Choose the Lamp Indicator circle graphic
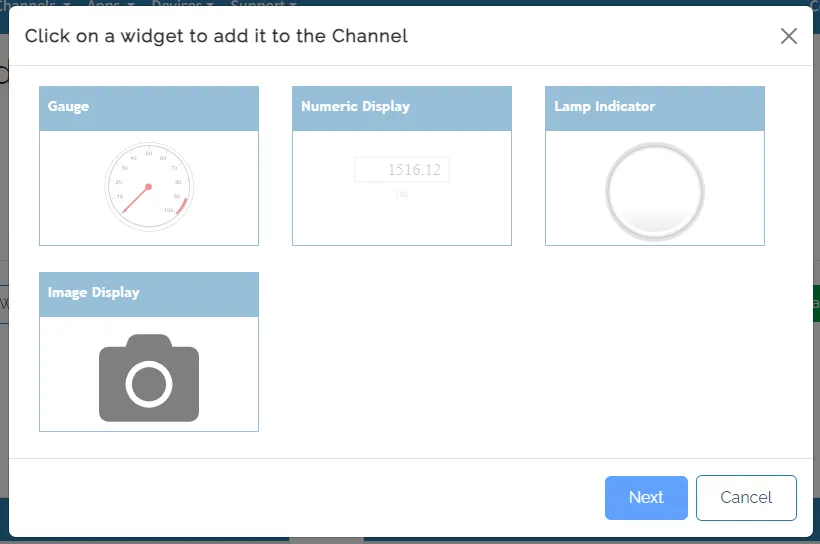 [x=655, y=191]
